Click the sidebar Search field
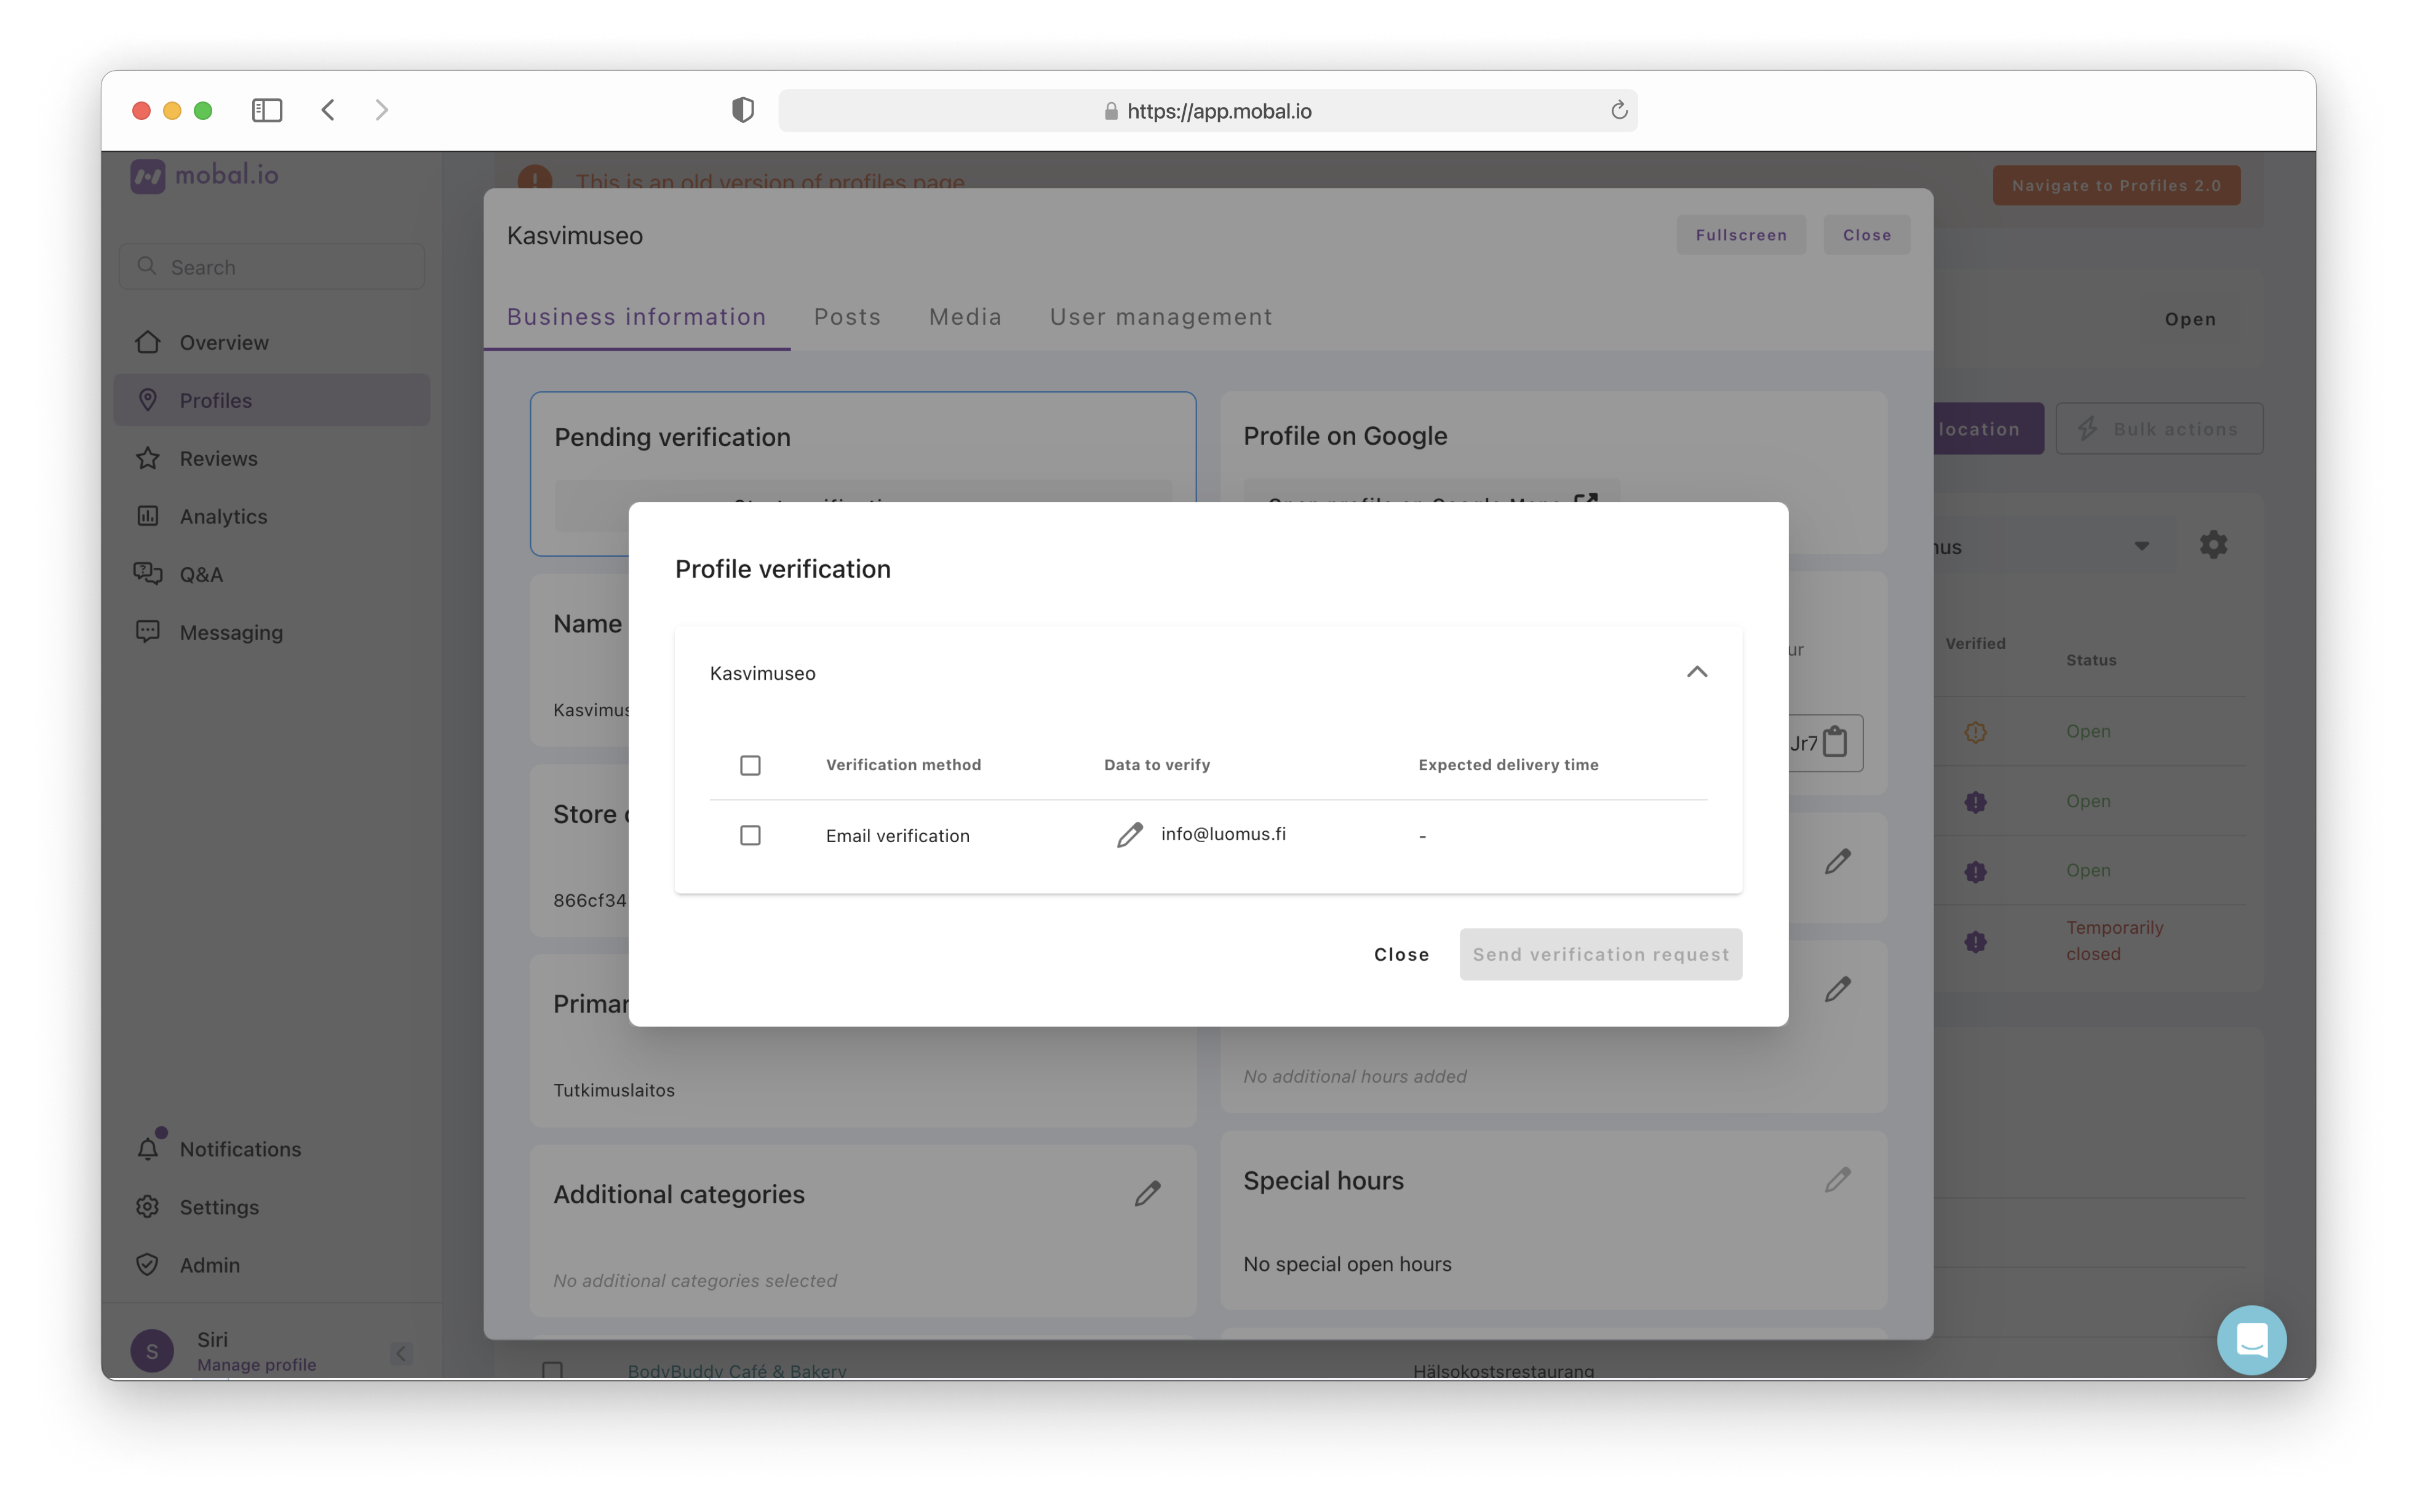The width and height of the screenshot is (2417, 1512). (x=272, y=267)
